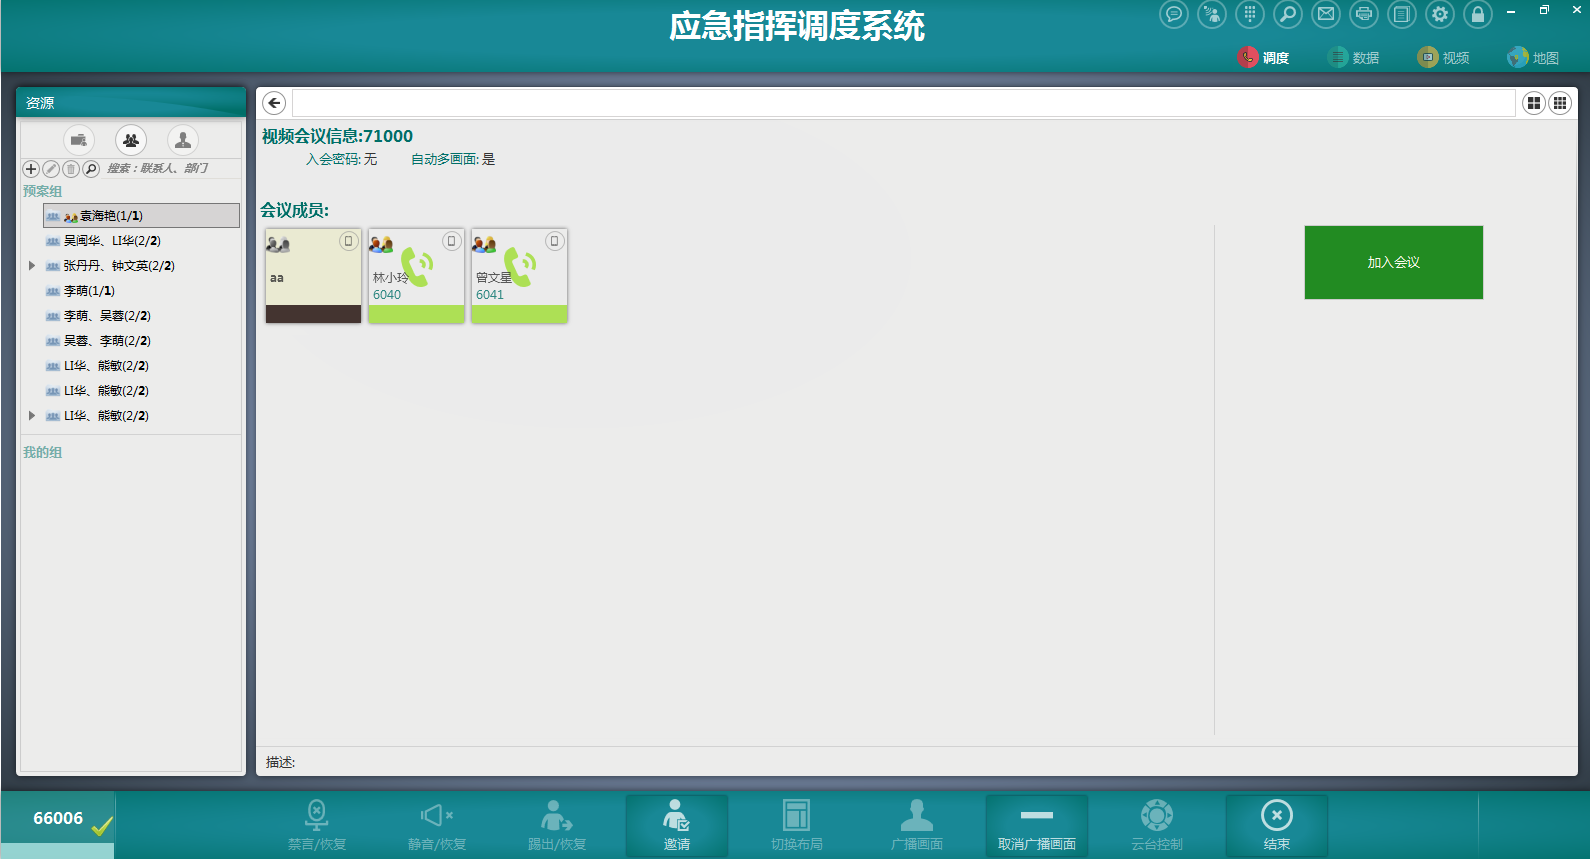Click the printer icon in top bar
Image resolution: width=1591 pixels, height=859 pixels.
(x=1363, y=14)
